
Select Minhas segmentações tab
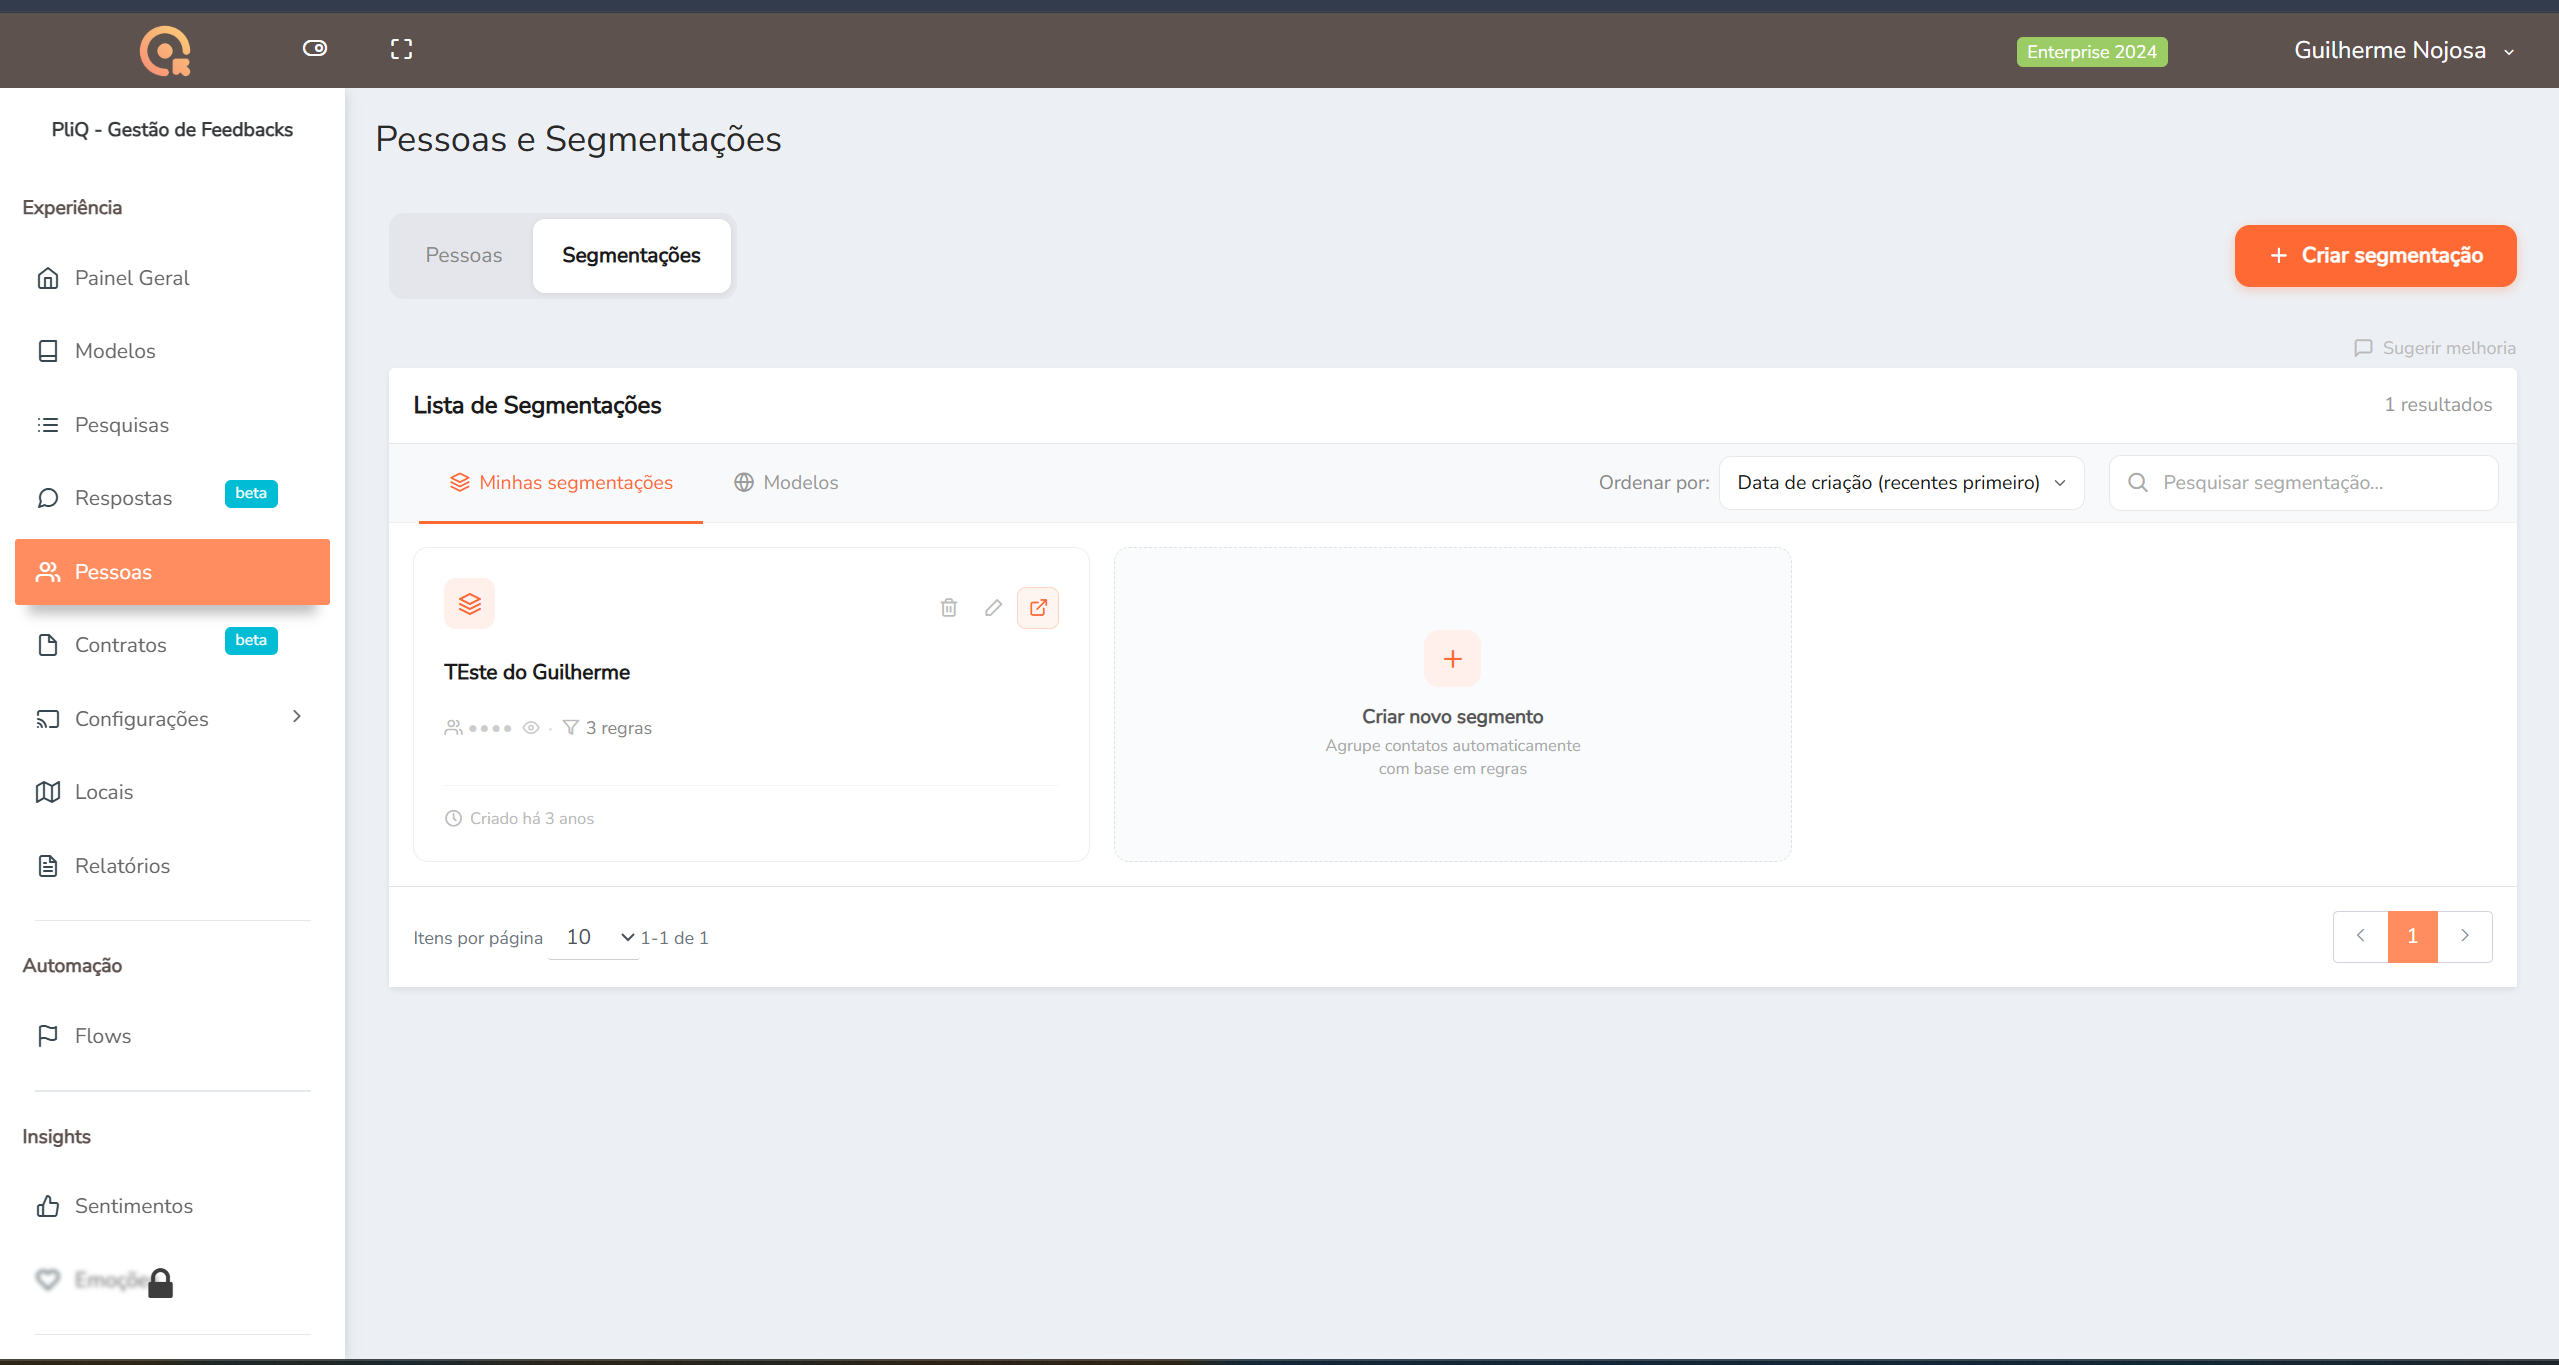[x=561, y=483]
